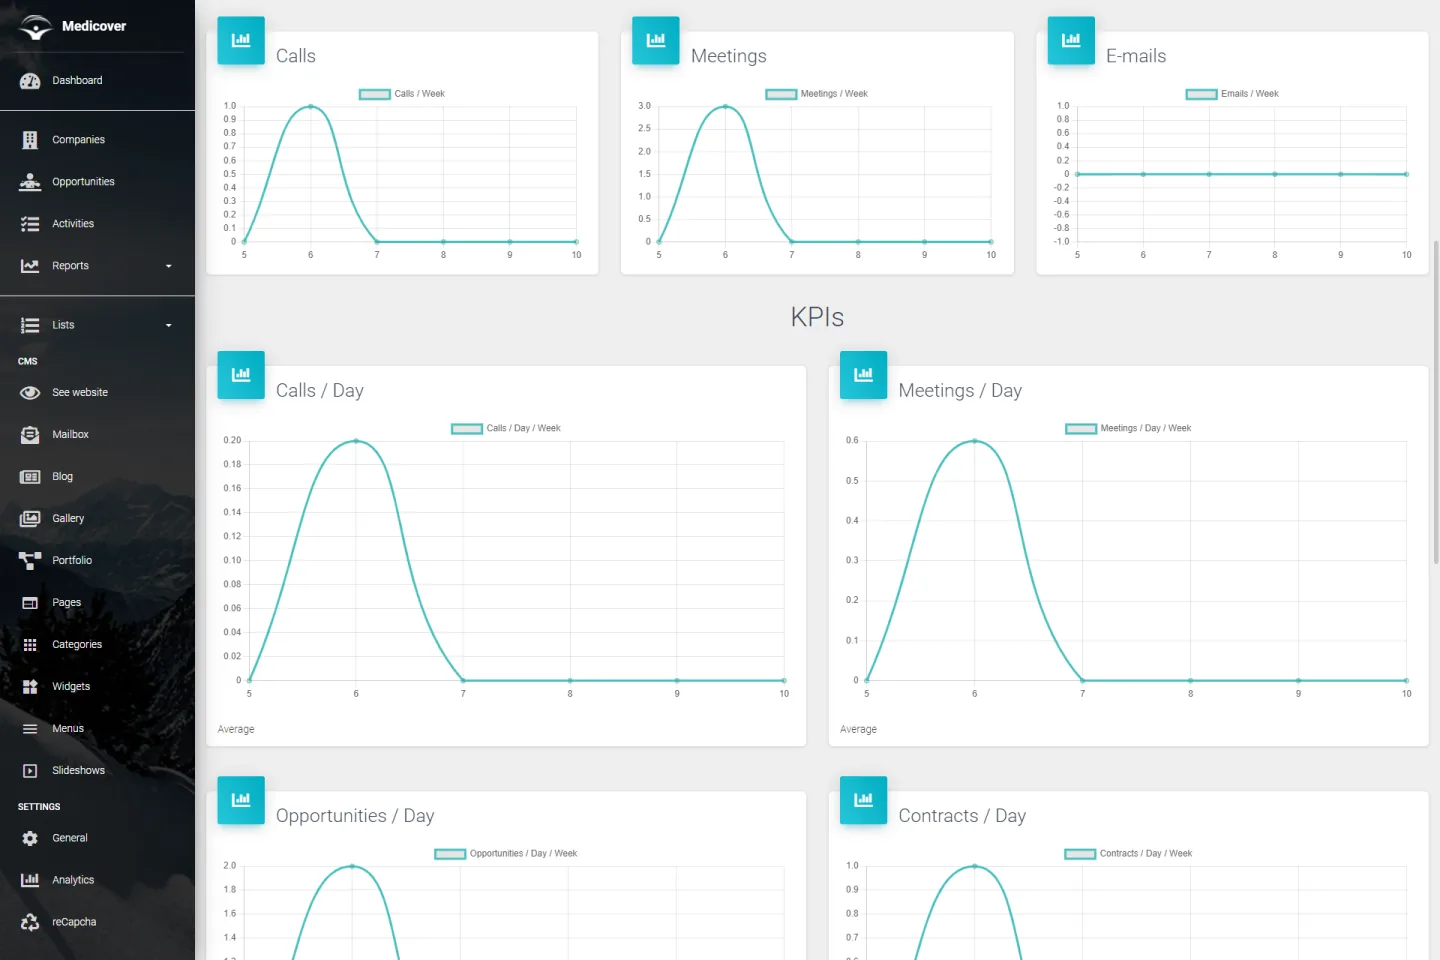Click the Gallery images icon
Viewport: 1440px width, 960px height.
[30, 519]
